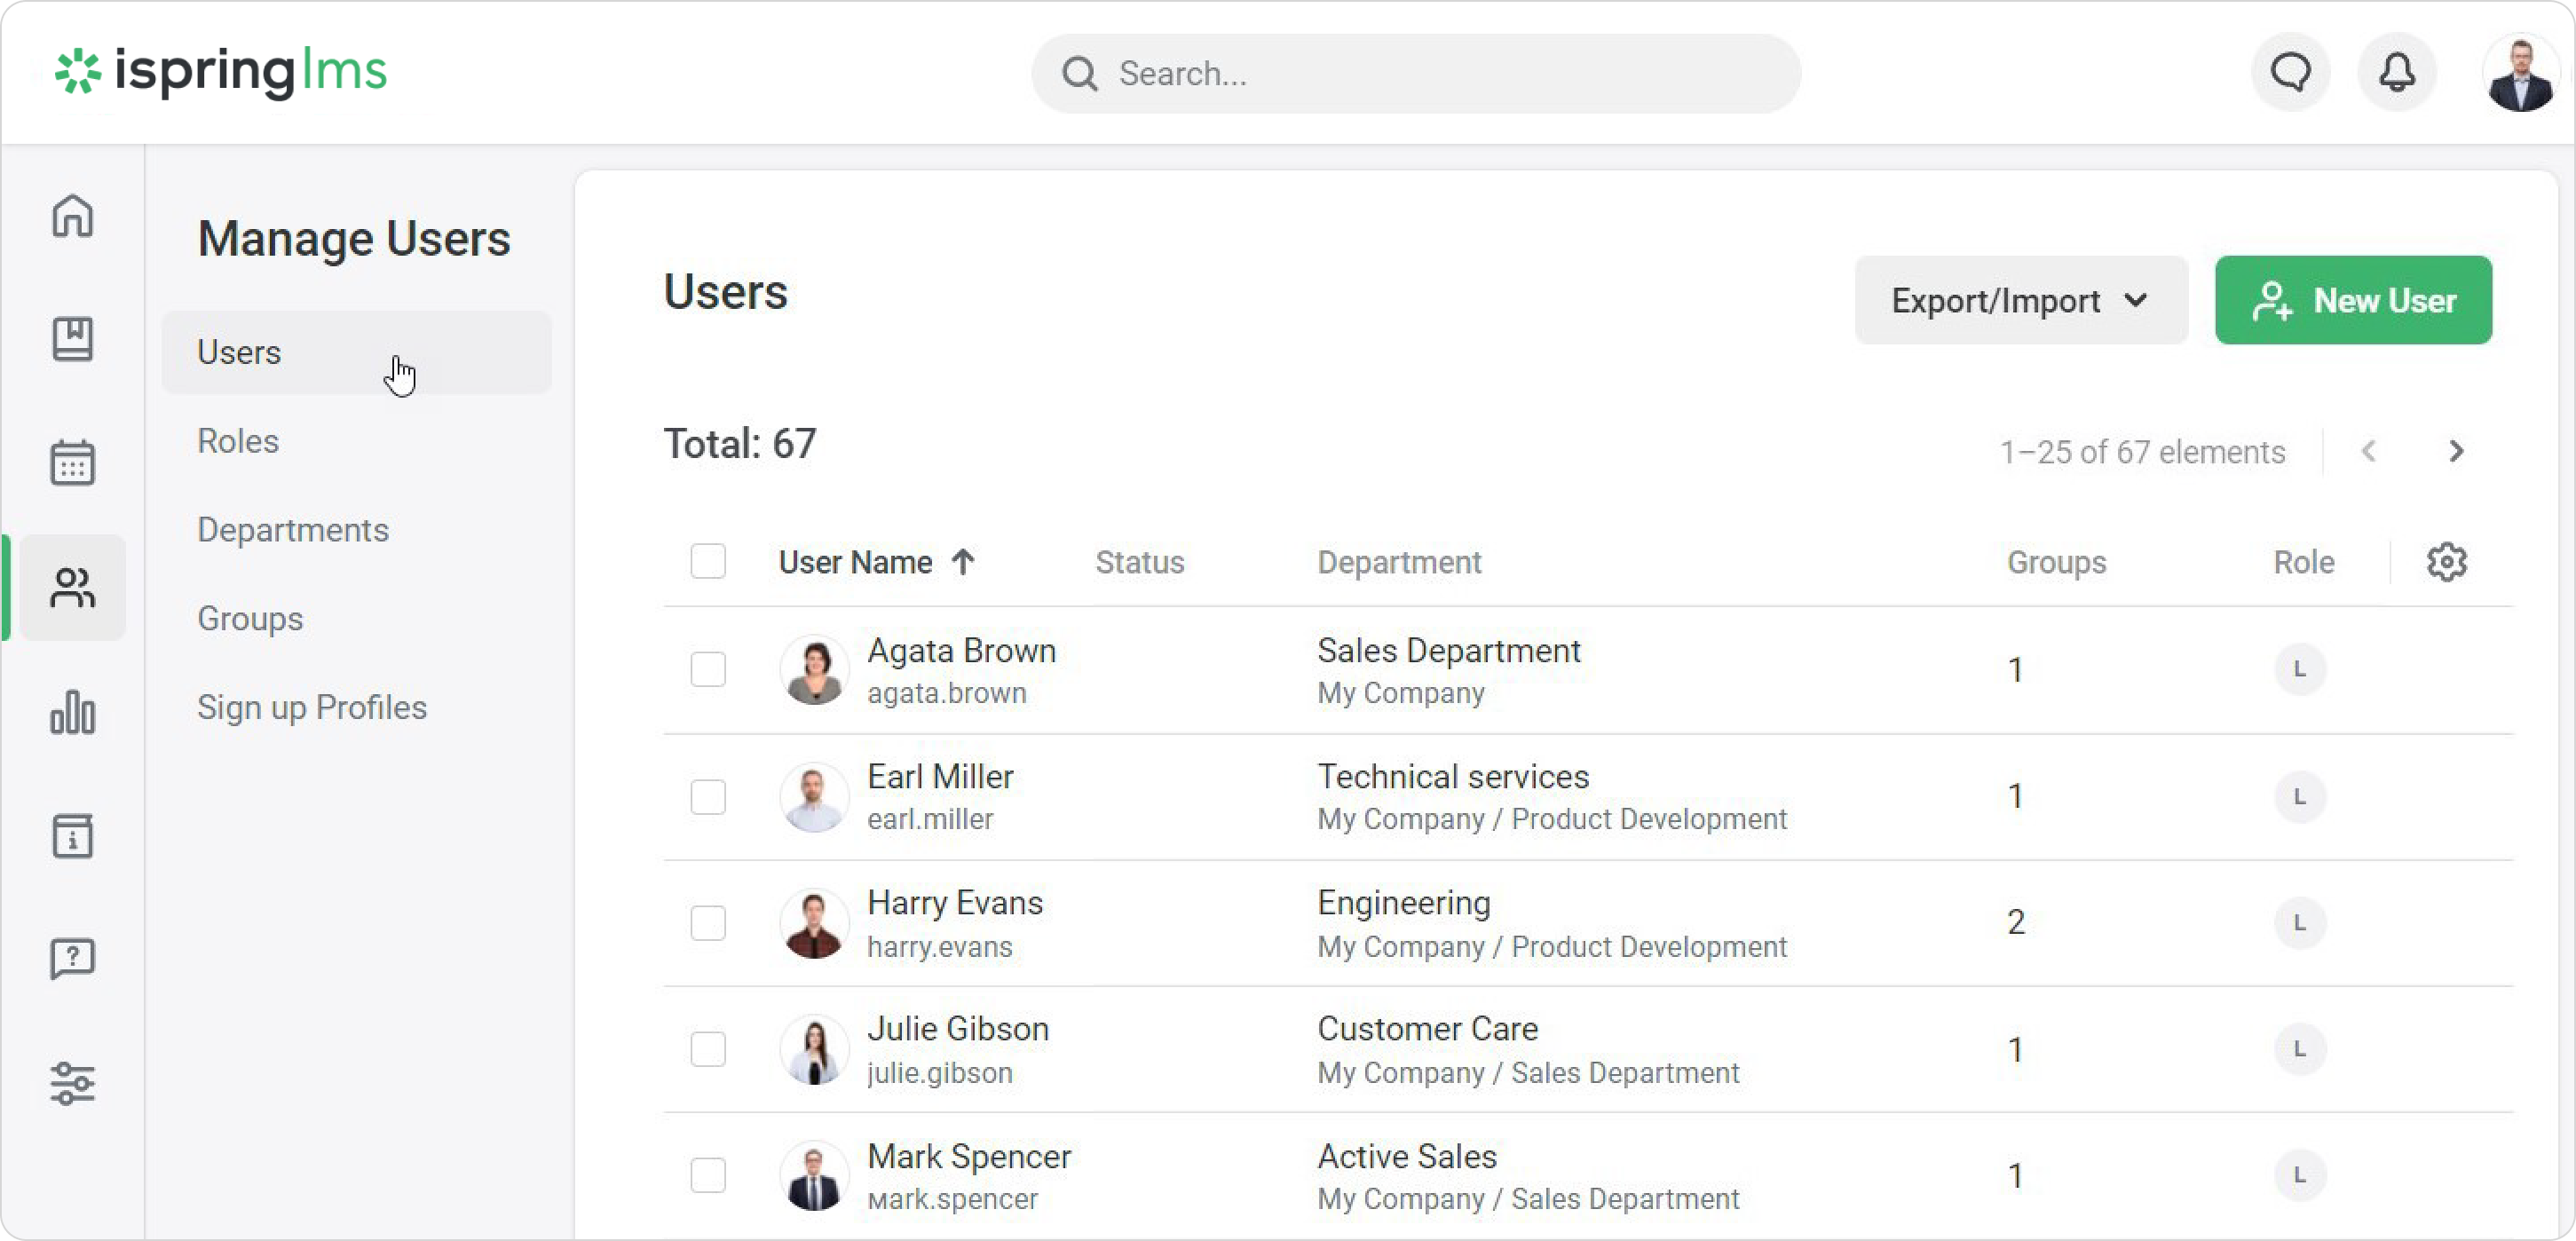Open the settings sliders icon in the sidebar
The width and height of the screenshot is (2576, 1241).
click(x=72, y=1083)
